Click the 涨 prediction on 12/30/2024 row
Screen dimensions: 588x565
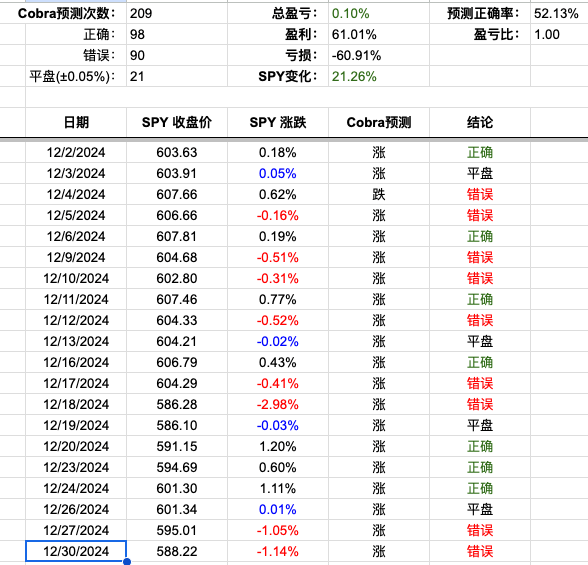tap(379, 551)
